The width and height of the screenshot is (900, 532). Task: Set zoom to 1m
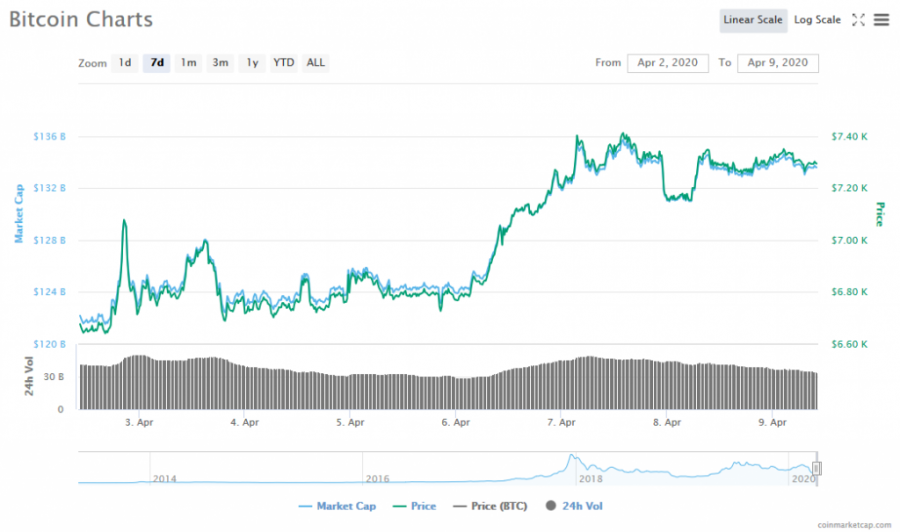point(188,63)
